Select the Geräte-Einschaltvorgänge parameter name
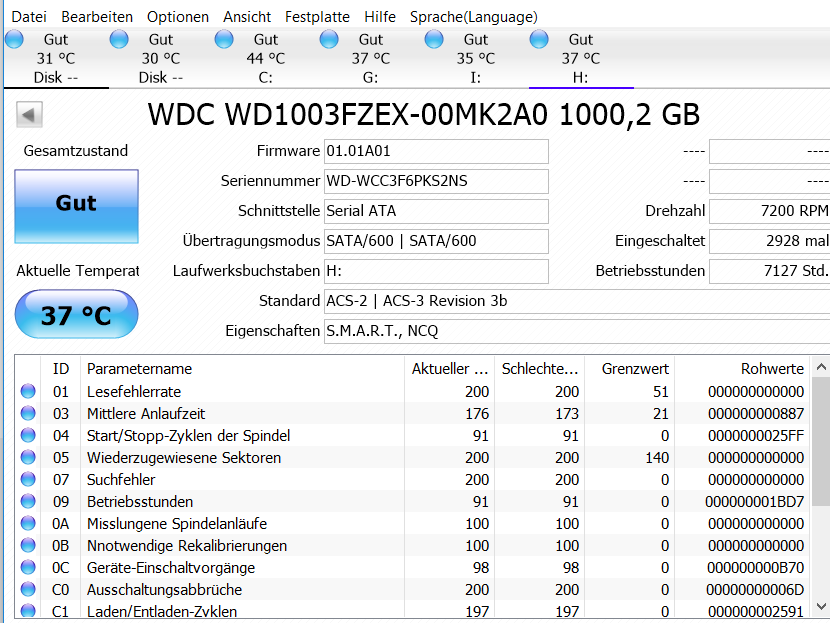Screen dimensions: 830x623 pyautogui.click(x=170, y=568)
